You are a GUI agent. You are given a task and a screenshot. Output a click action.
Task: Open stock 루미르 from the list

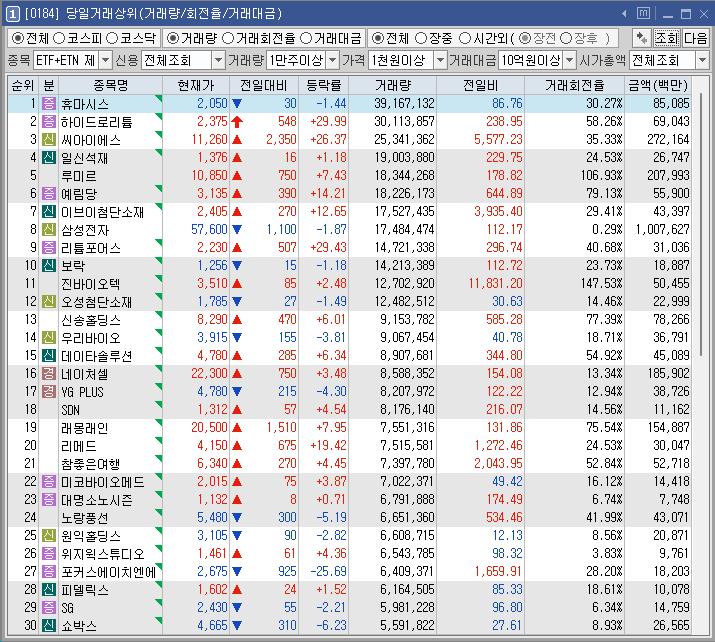tap(78, 176)
